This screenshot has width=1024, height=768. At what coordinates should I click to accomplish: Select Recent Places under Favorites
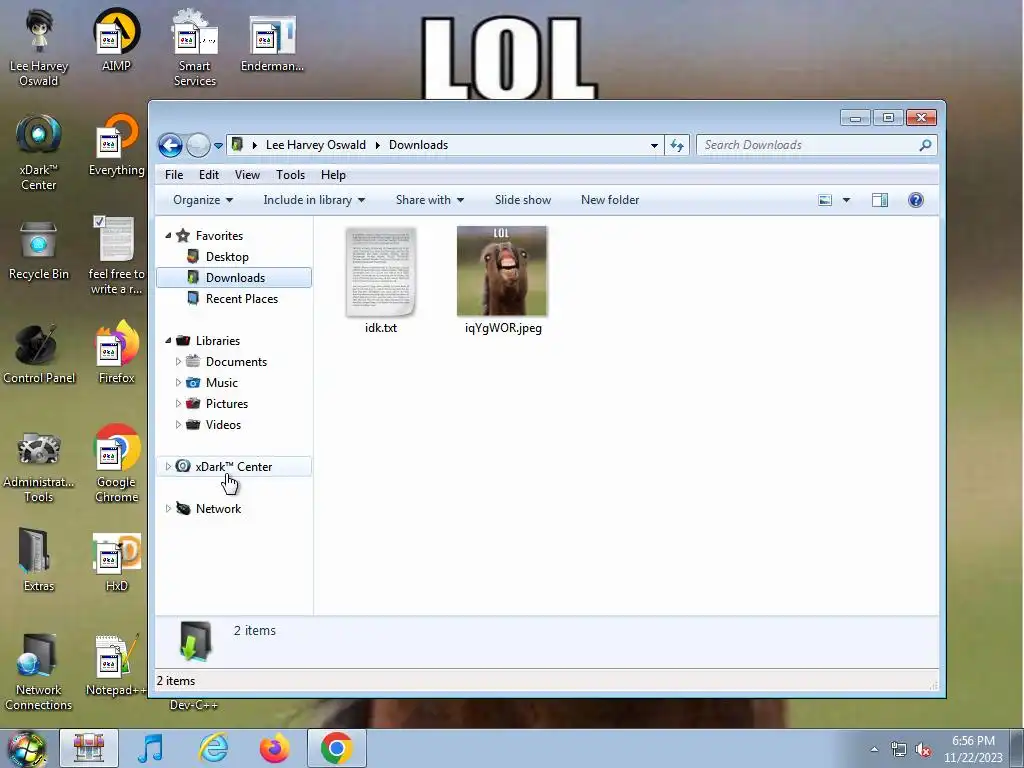pyautogui.click(x=242, y=298)
